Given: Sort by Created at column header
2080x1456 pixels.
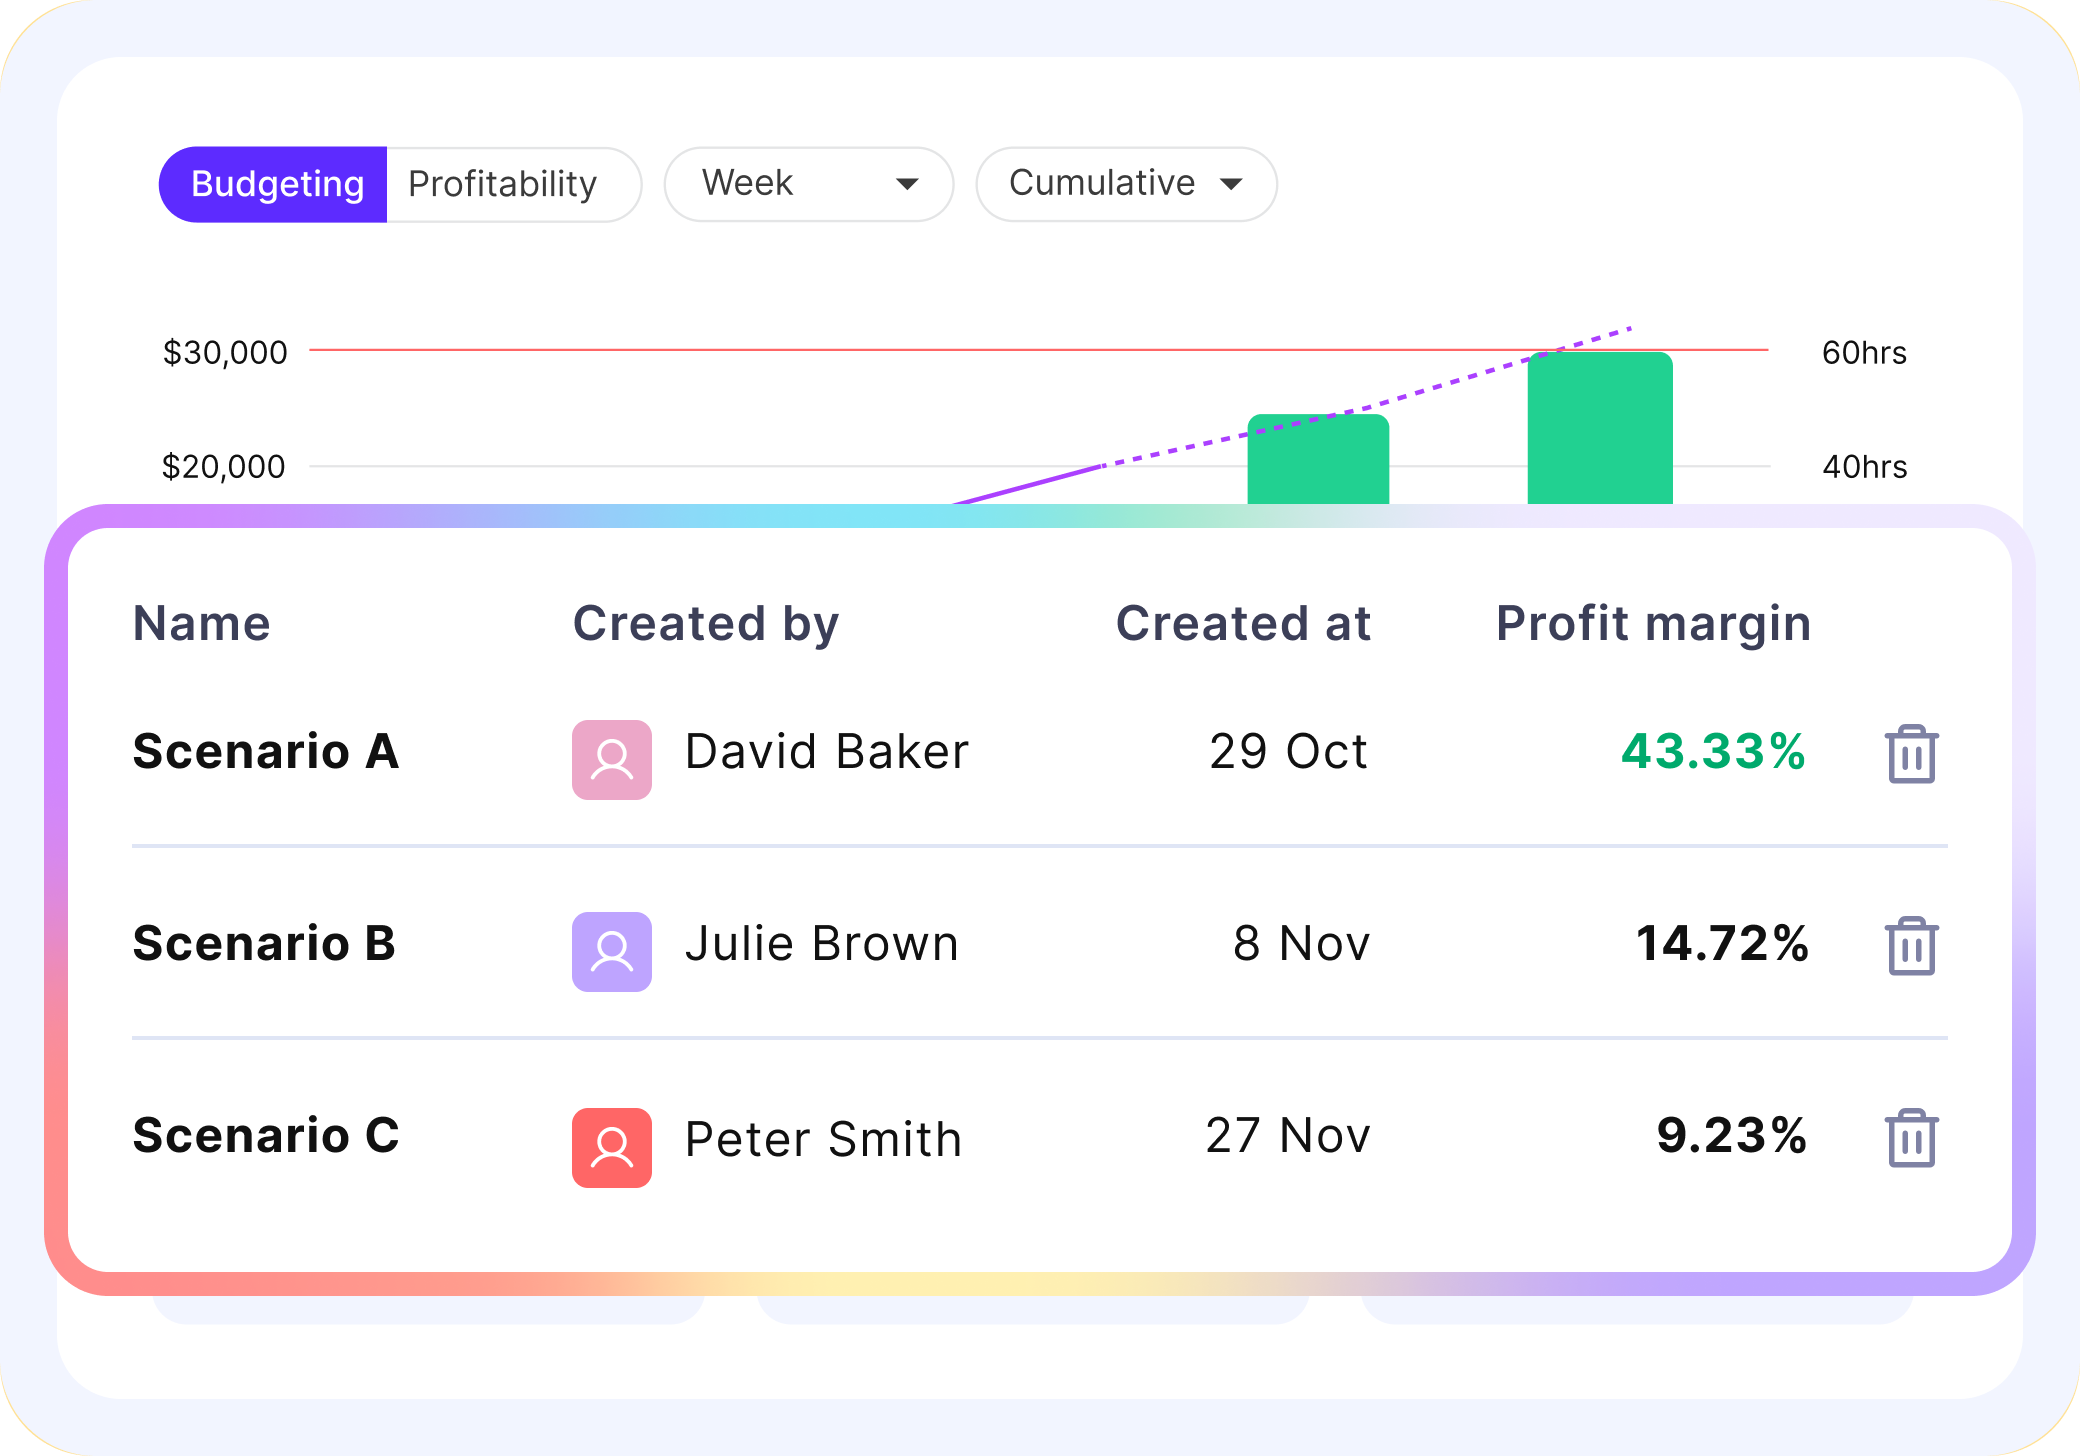Looking at the screenshot, I should pos(1242,623).
